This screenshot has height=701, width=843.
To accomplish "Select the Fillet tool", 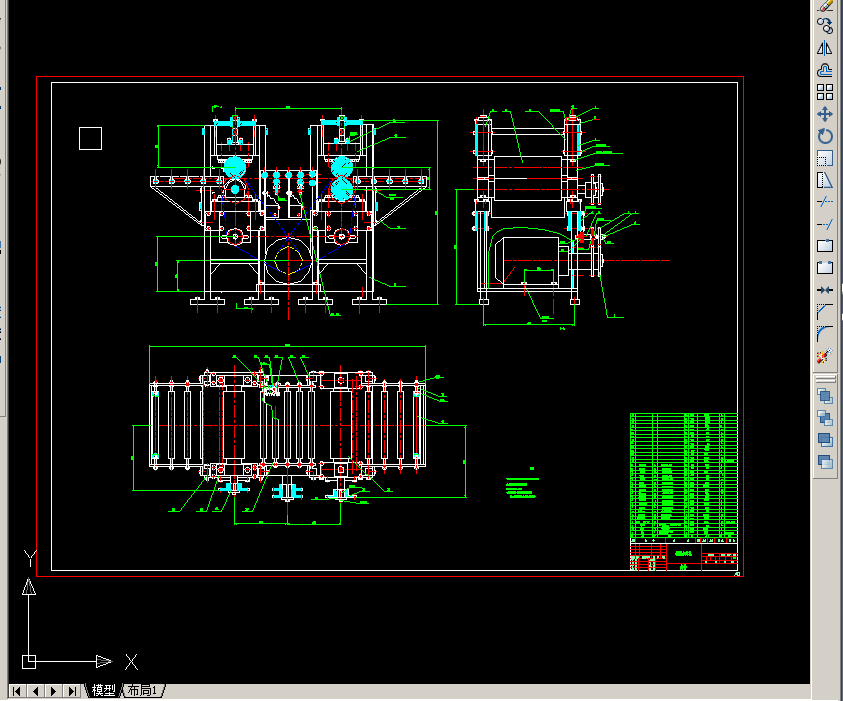I will click(825, 334).
